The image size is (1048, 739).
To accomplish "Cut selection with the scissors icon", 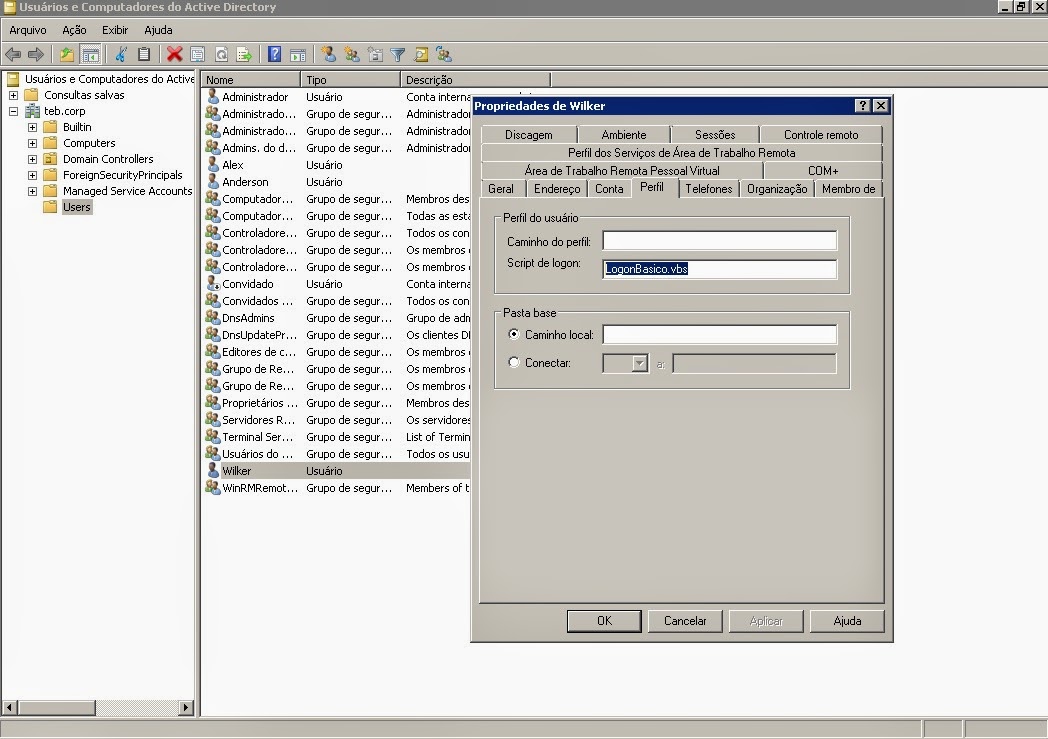I will (x=121, y=54).
